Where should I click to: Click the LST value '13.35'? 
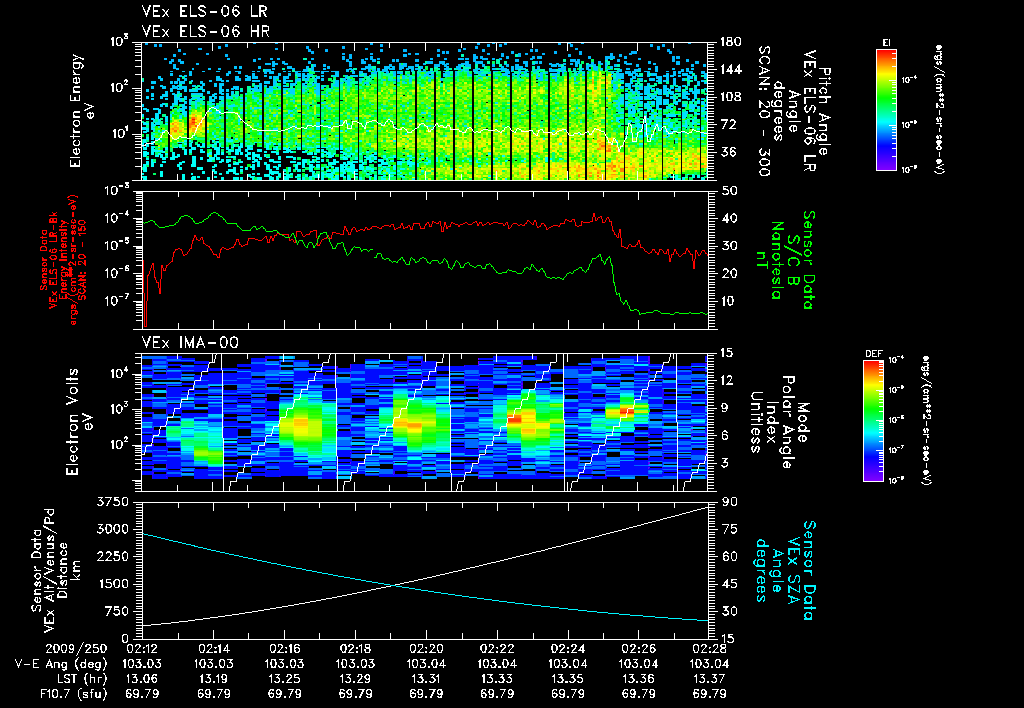pyautogui.click(x=568, y=679)
